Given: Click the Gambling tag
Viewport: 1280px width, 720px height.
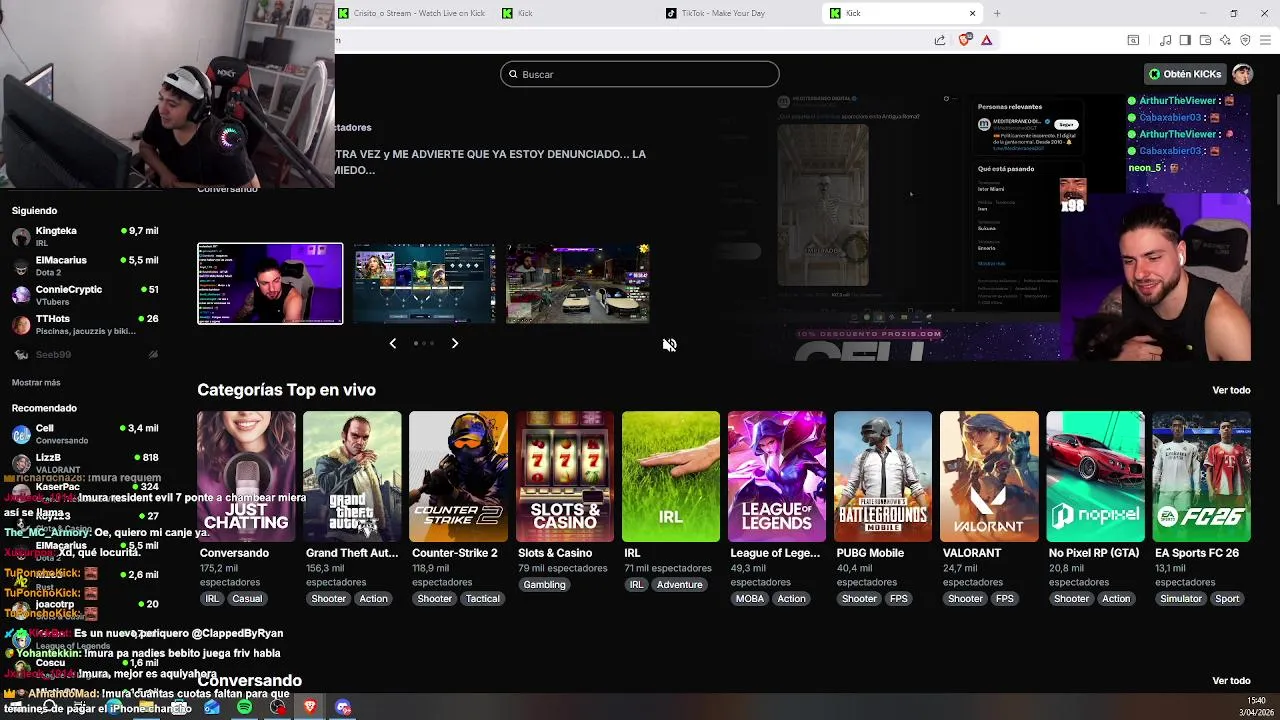Looking at the screenshot, I should [544, 584].
